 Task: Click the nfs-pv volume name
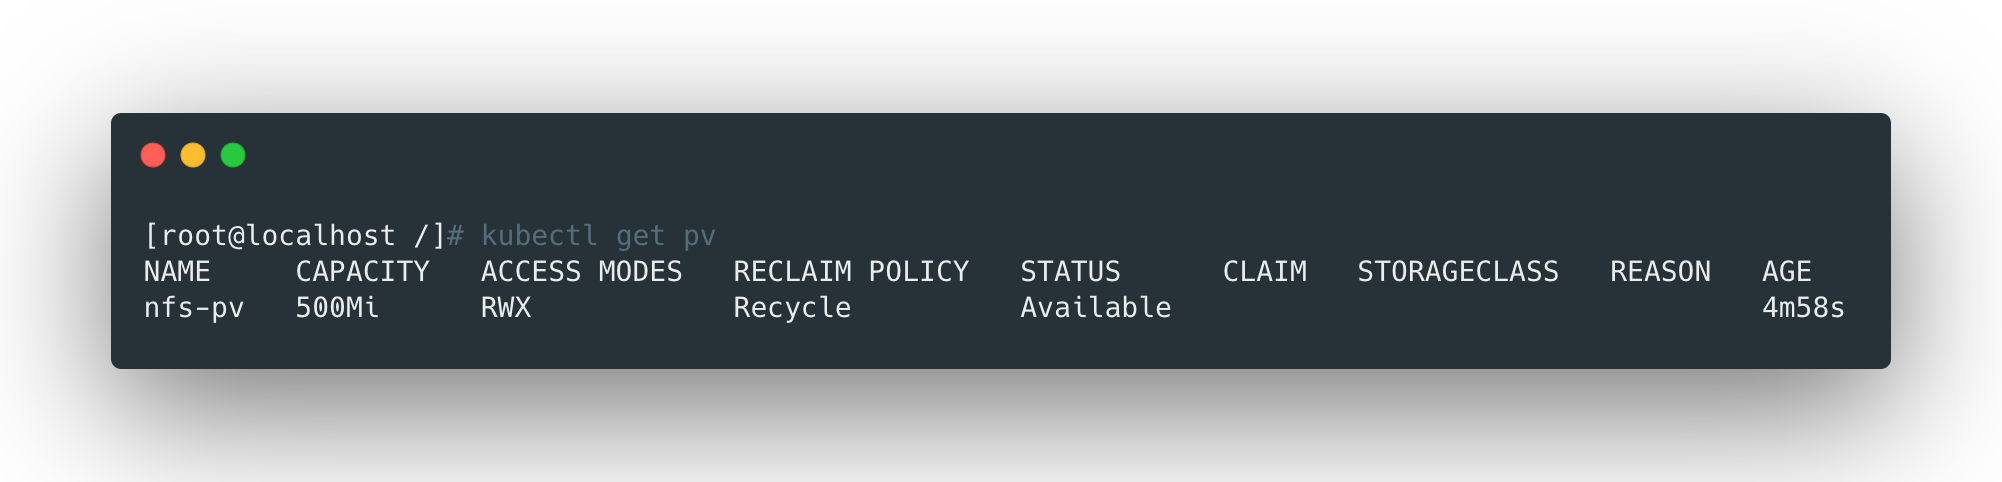194,308
